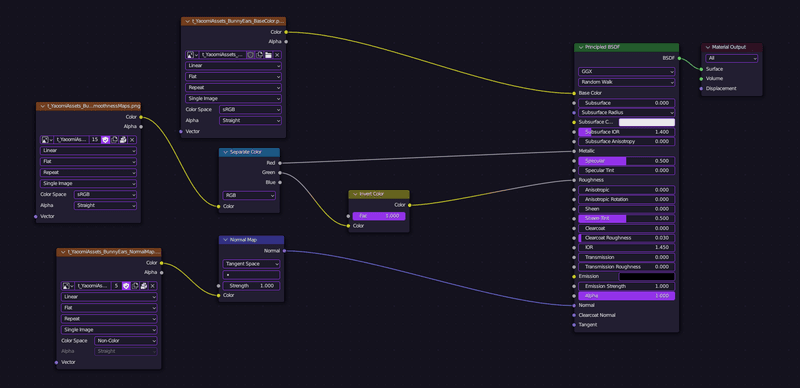Open the RGB mode dropdown in Separate Color
The width and height of the screenshot is (800, 388).
click(x=249, y=195)
